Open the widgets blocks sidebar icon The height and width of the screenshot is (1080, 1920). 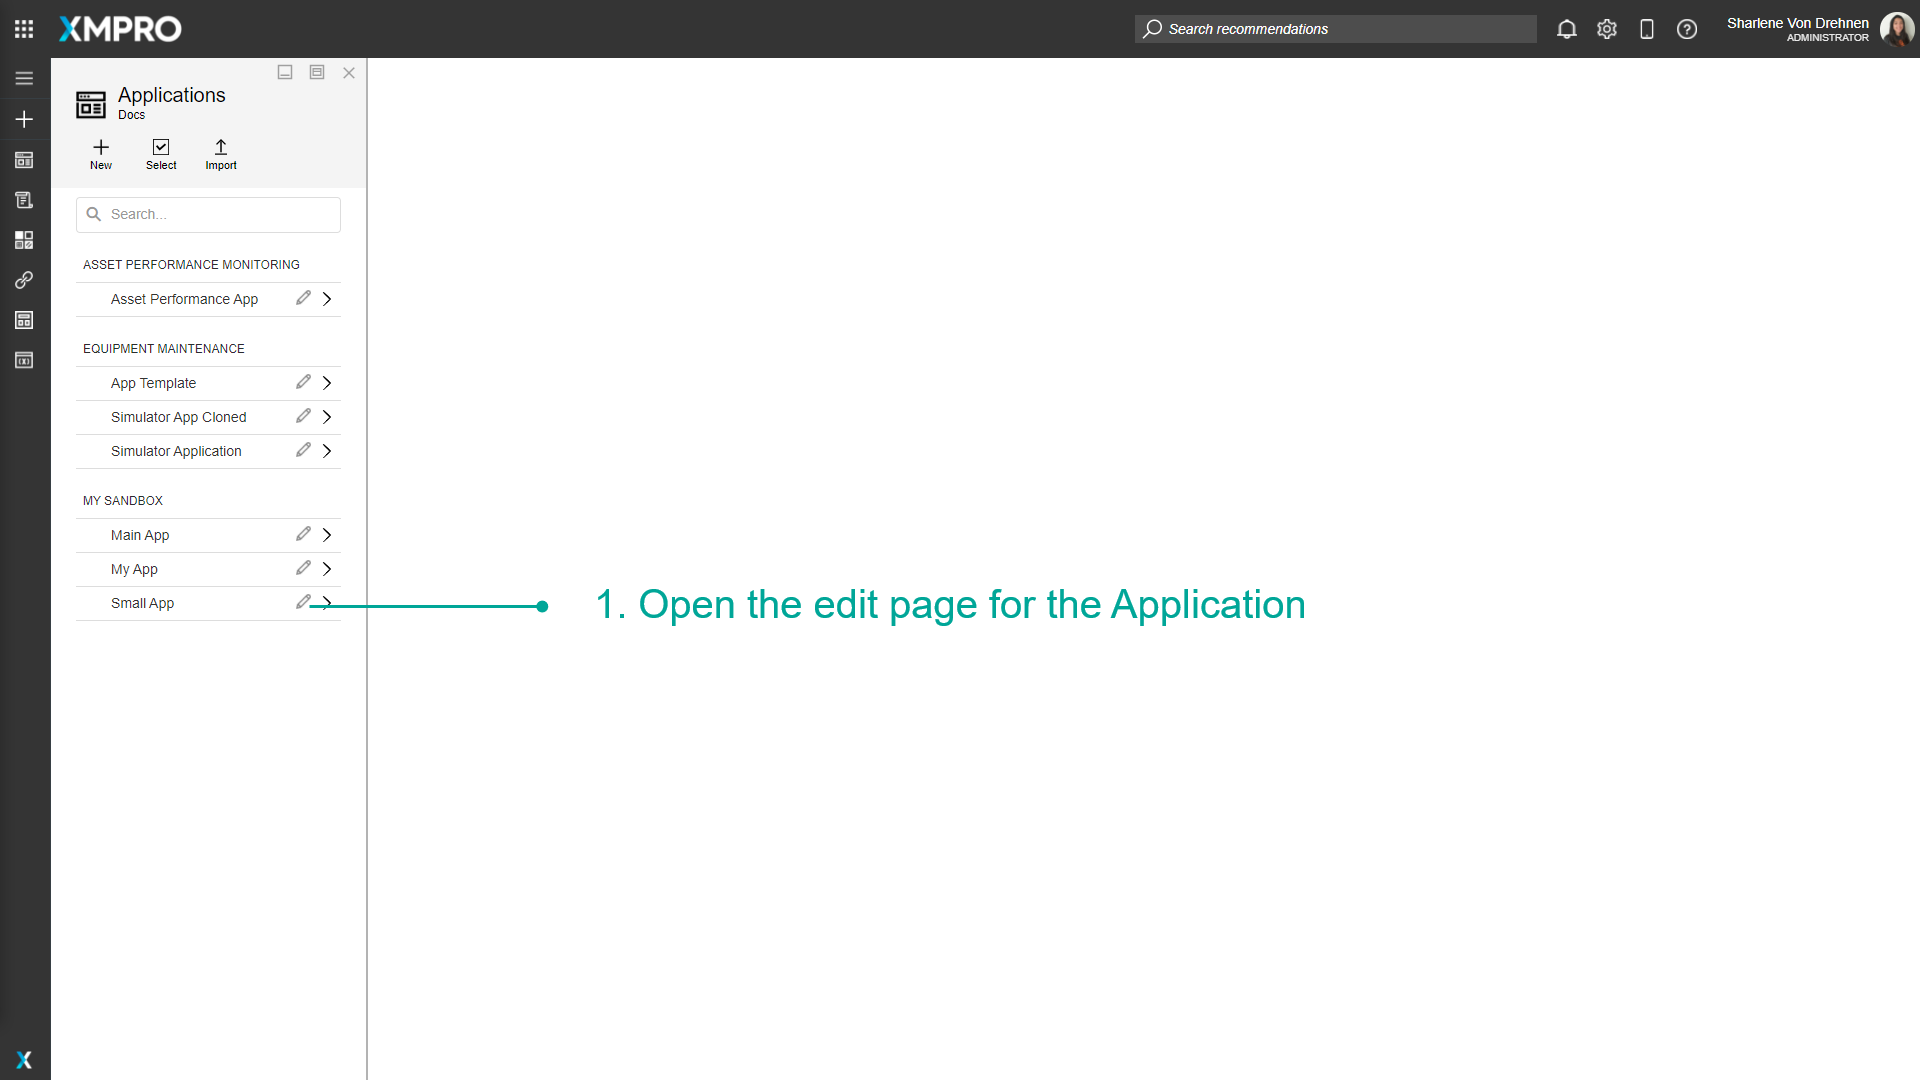(x=24, y=239)
